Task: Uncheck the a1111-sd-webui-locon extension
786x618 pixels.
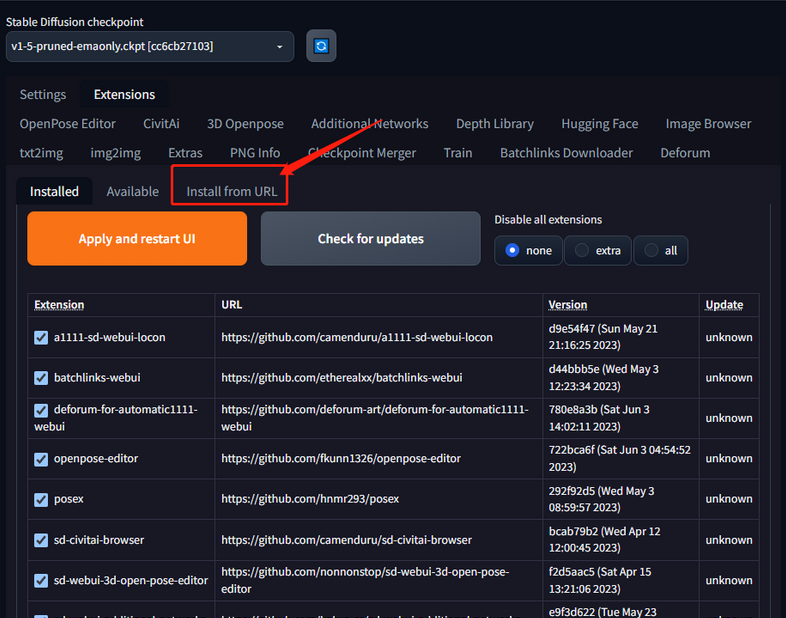Action: (x=41, y=338)
